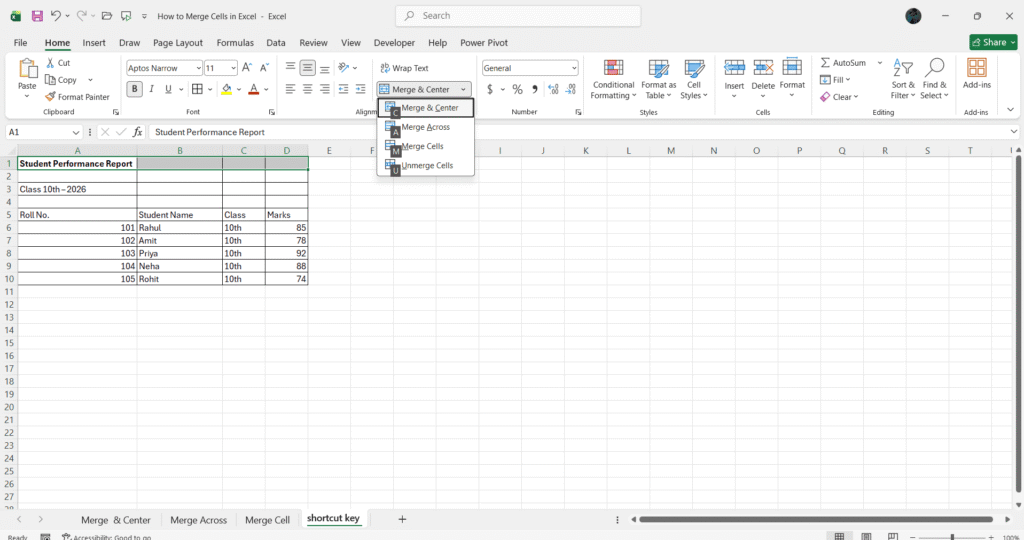1024x540 pixels.
Task: Choose Unmerge Cells option
Action: pos(426,165)
